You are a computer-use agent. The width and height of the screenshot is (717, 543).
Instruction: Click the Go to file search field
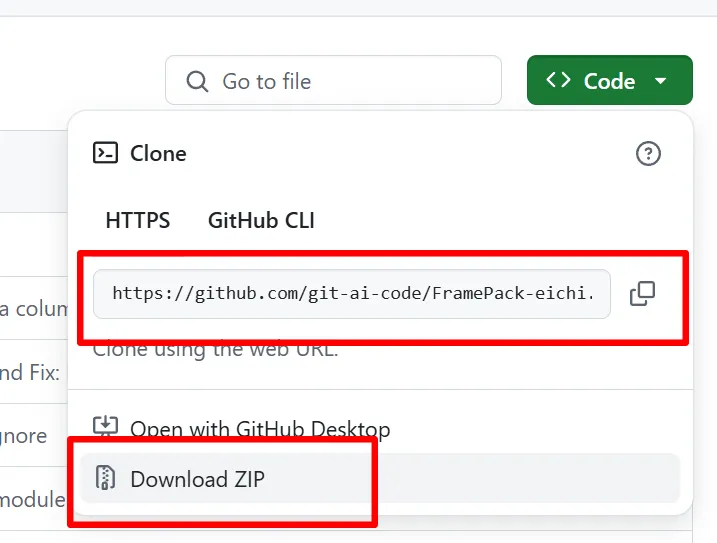(x=333, y=81)
